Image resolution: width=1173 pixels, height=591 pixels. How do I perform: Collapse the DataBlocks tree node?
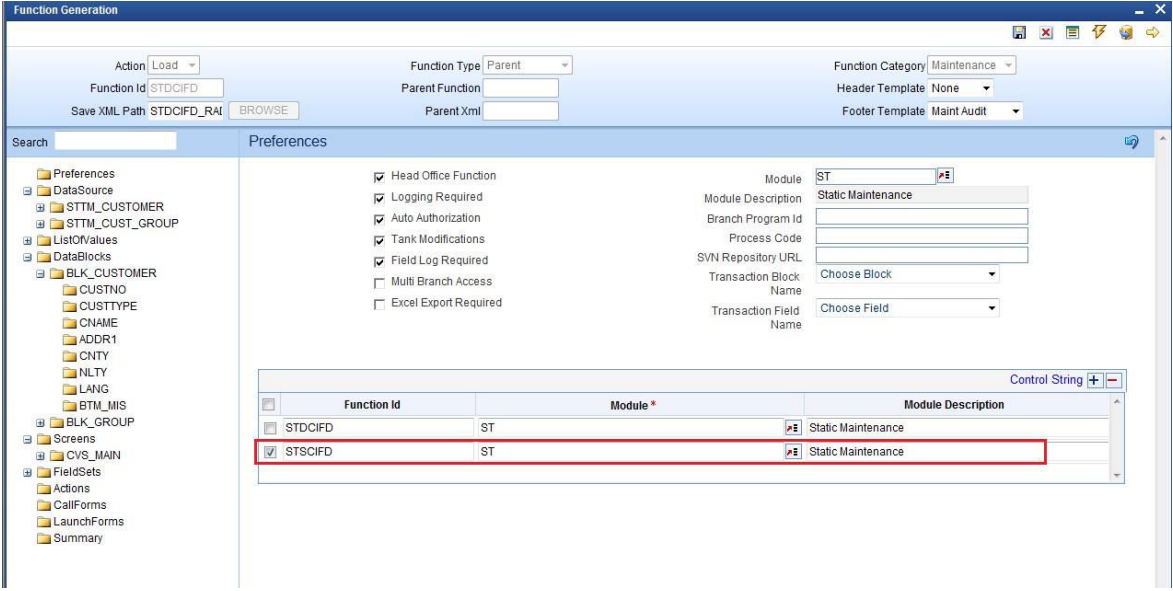(x=28, y=257)
